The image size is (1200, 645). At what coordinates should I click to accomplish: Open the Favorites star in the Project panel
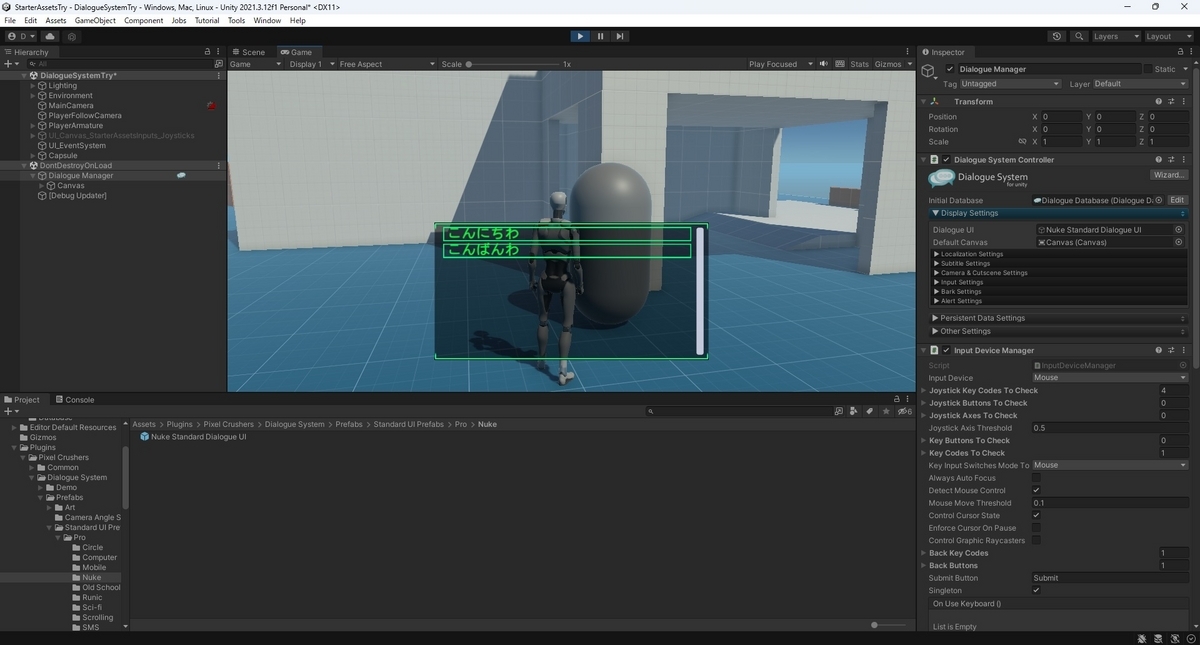coord(886,411)
